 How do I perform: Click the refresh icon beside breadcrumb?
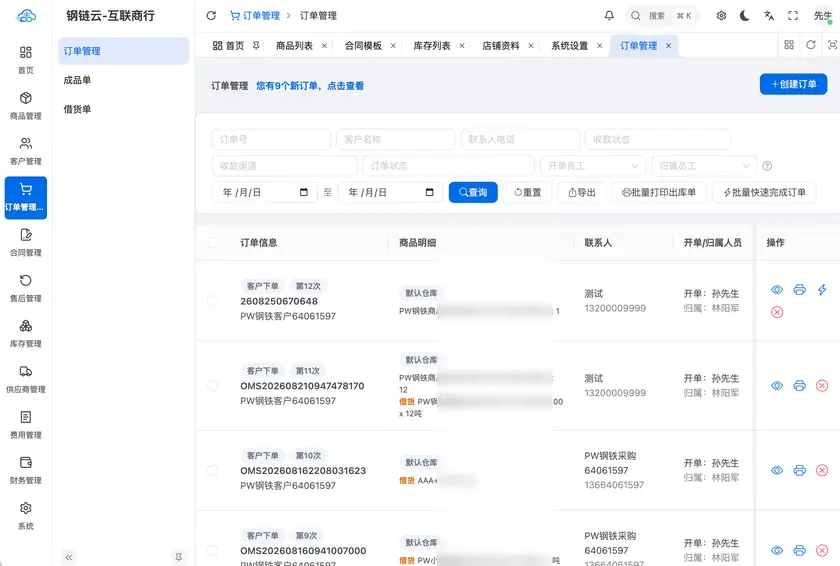(x=211, y=16)
